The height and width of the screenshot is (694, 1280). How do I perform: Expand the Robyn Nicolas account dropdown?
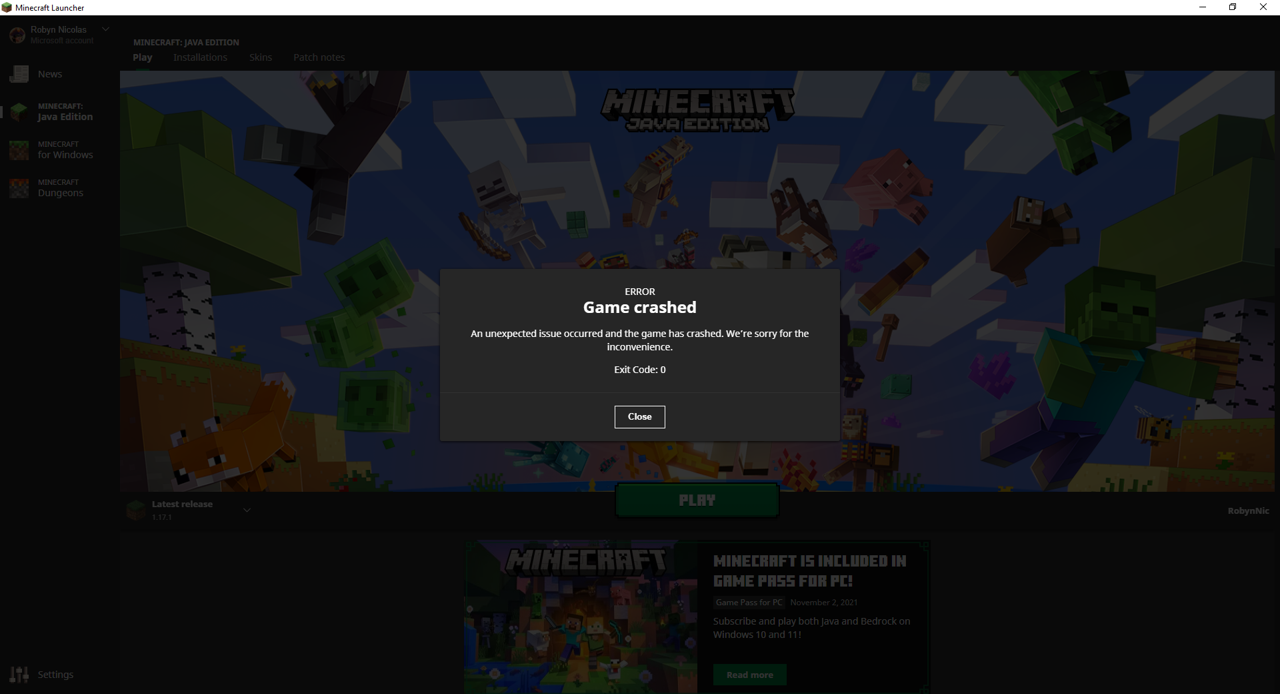click(105, 30)
